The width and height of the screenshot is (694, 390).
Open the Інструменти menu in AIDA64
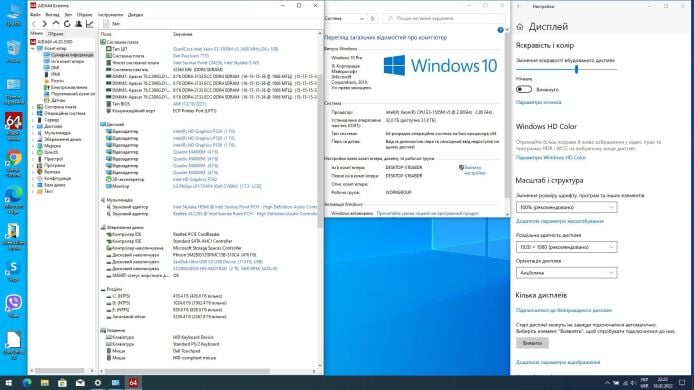click(x=110, y=15)
